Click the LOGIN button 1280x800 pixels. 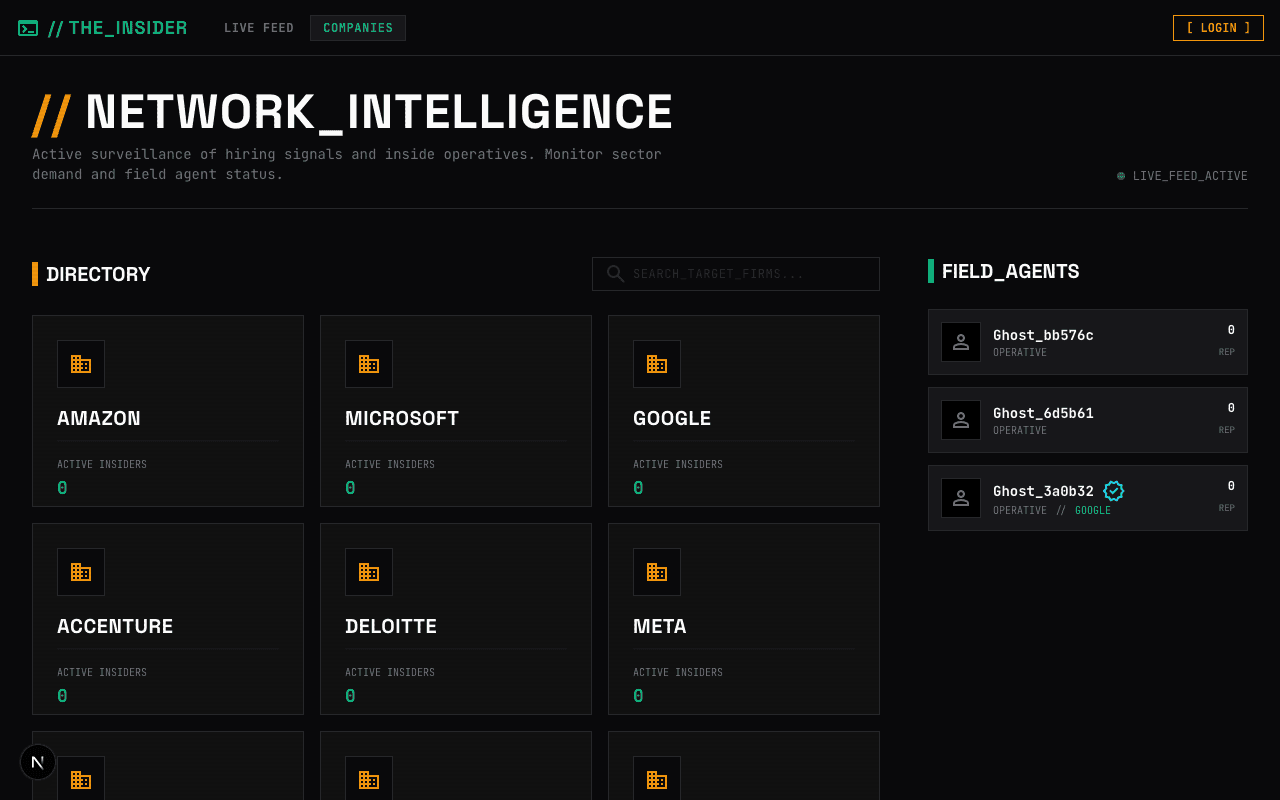(x=1218, y=28)
